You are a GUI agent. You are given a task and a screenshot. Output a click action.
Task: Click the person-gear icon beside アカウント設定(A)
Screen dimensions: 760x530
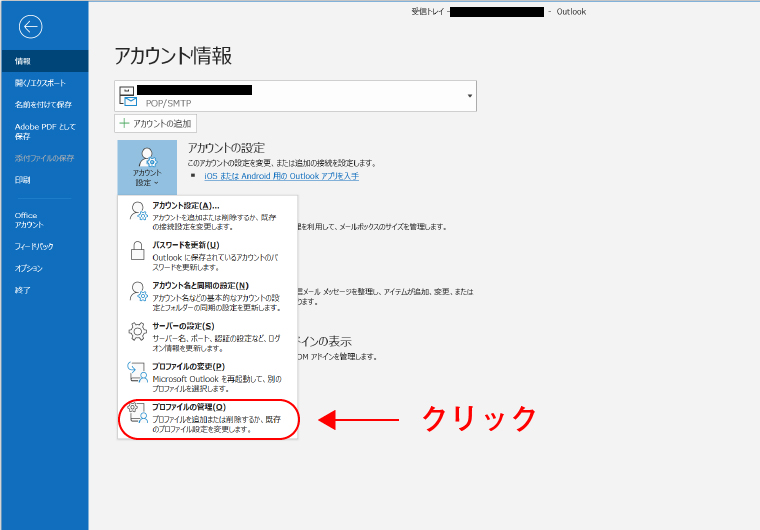tap(138, 211)
